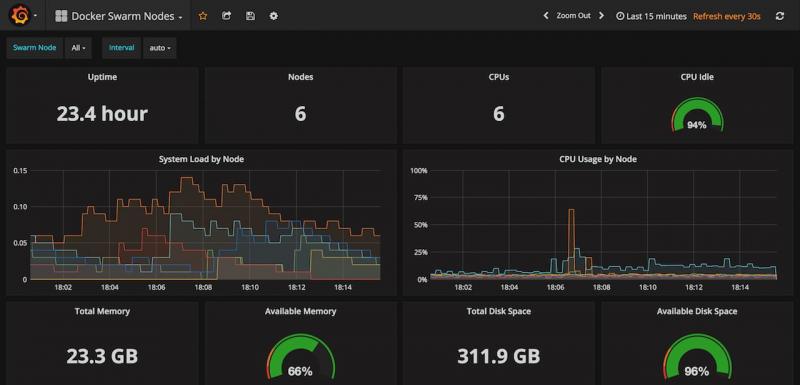Open the Grafana logo main menu
The image size is (800, 385).
tap(22, 16)
